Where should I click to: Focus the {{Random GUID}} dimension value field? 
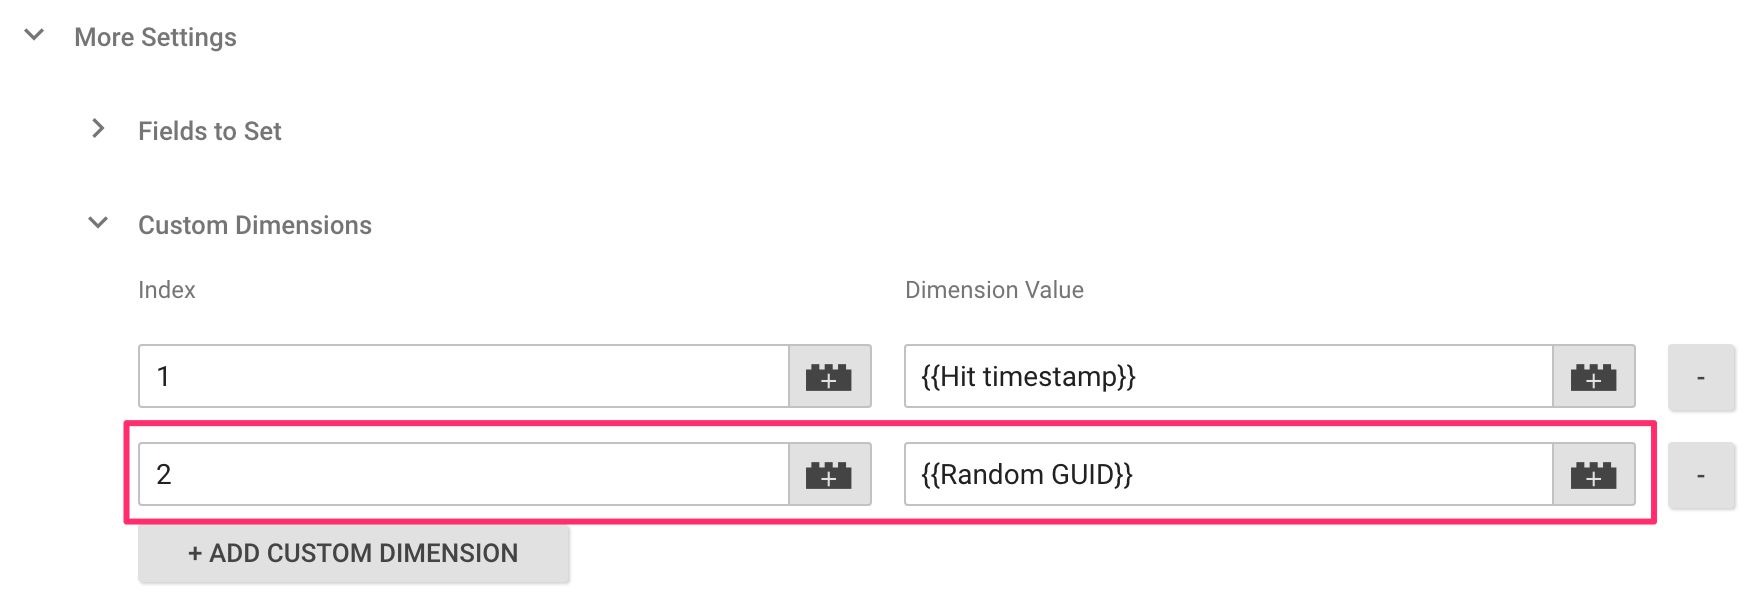click(x=1229, y=474)
